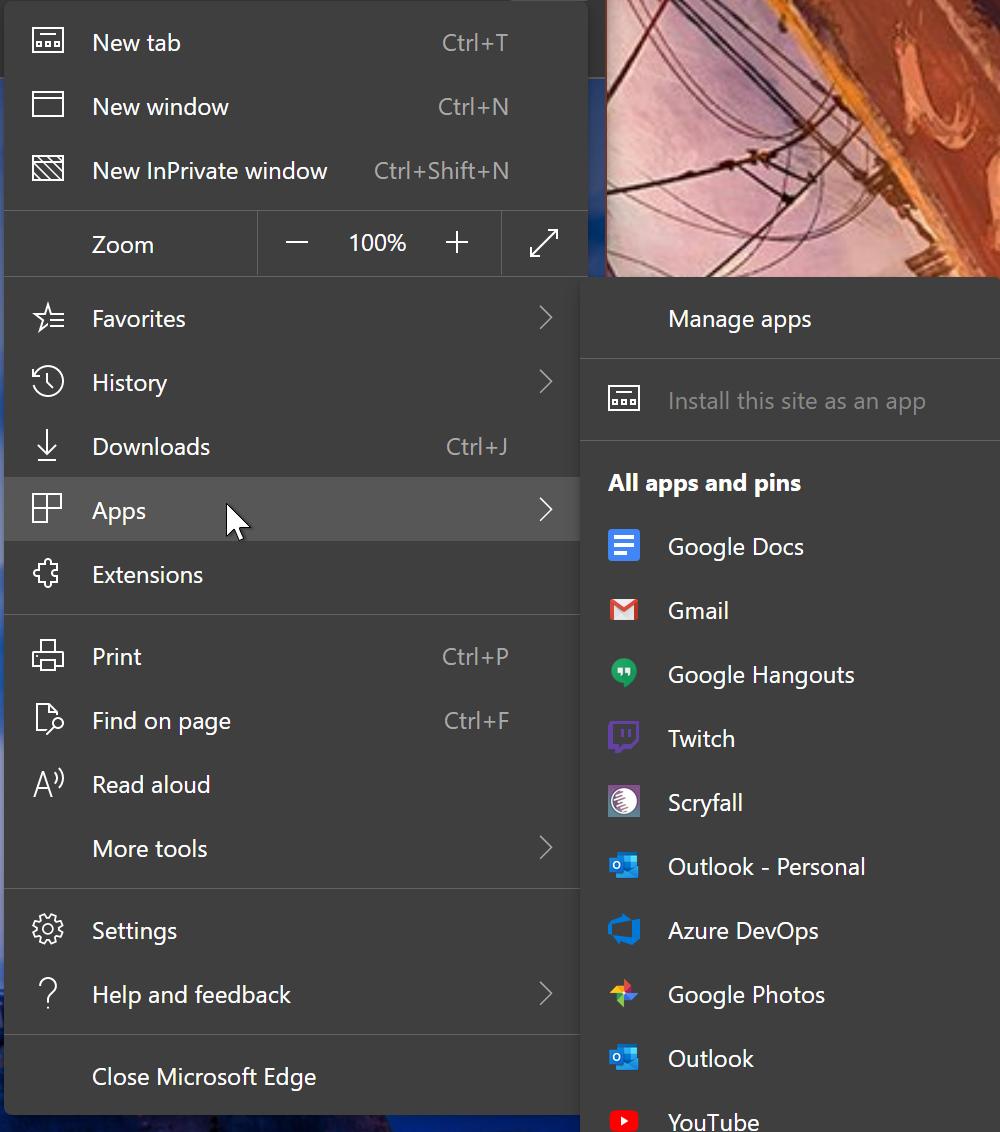
Task: Select Install this site as an app
Action: pyautogui.click(x=790, y=400)
